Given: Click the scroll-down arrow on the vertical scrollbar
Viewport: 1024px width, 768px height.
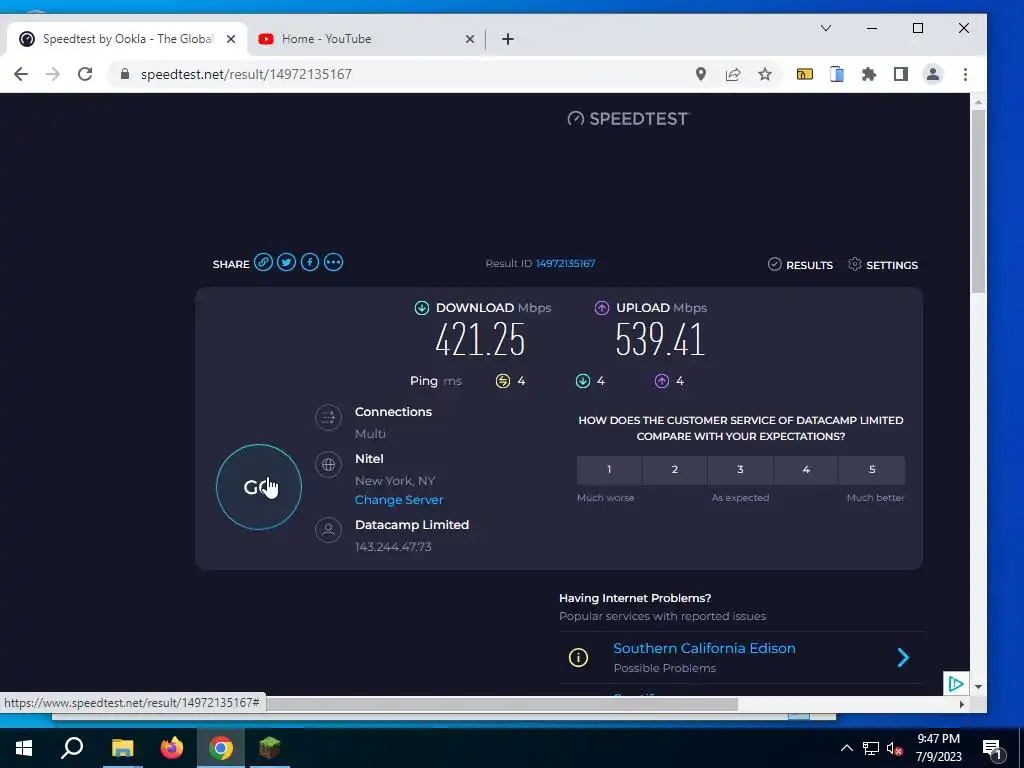Looking at the screenshot, I should (x=978, y=686).
